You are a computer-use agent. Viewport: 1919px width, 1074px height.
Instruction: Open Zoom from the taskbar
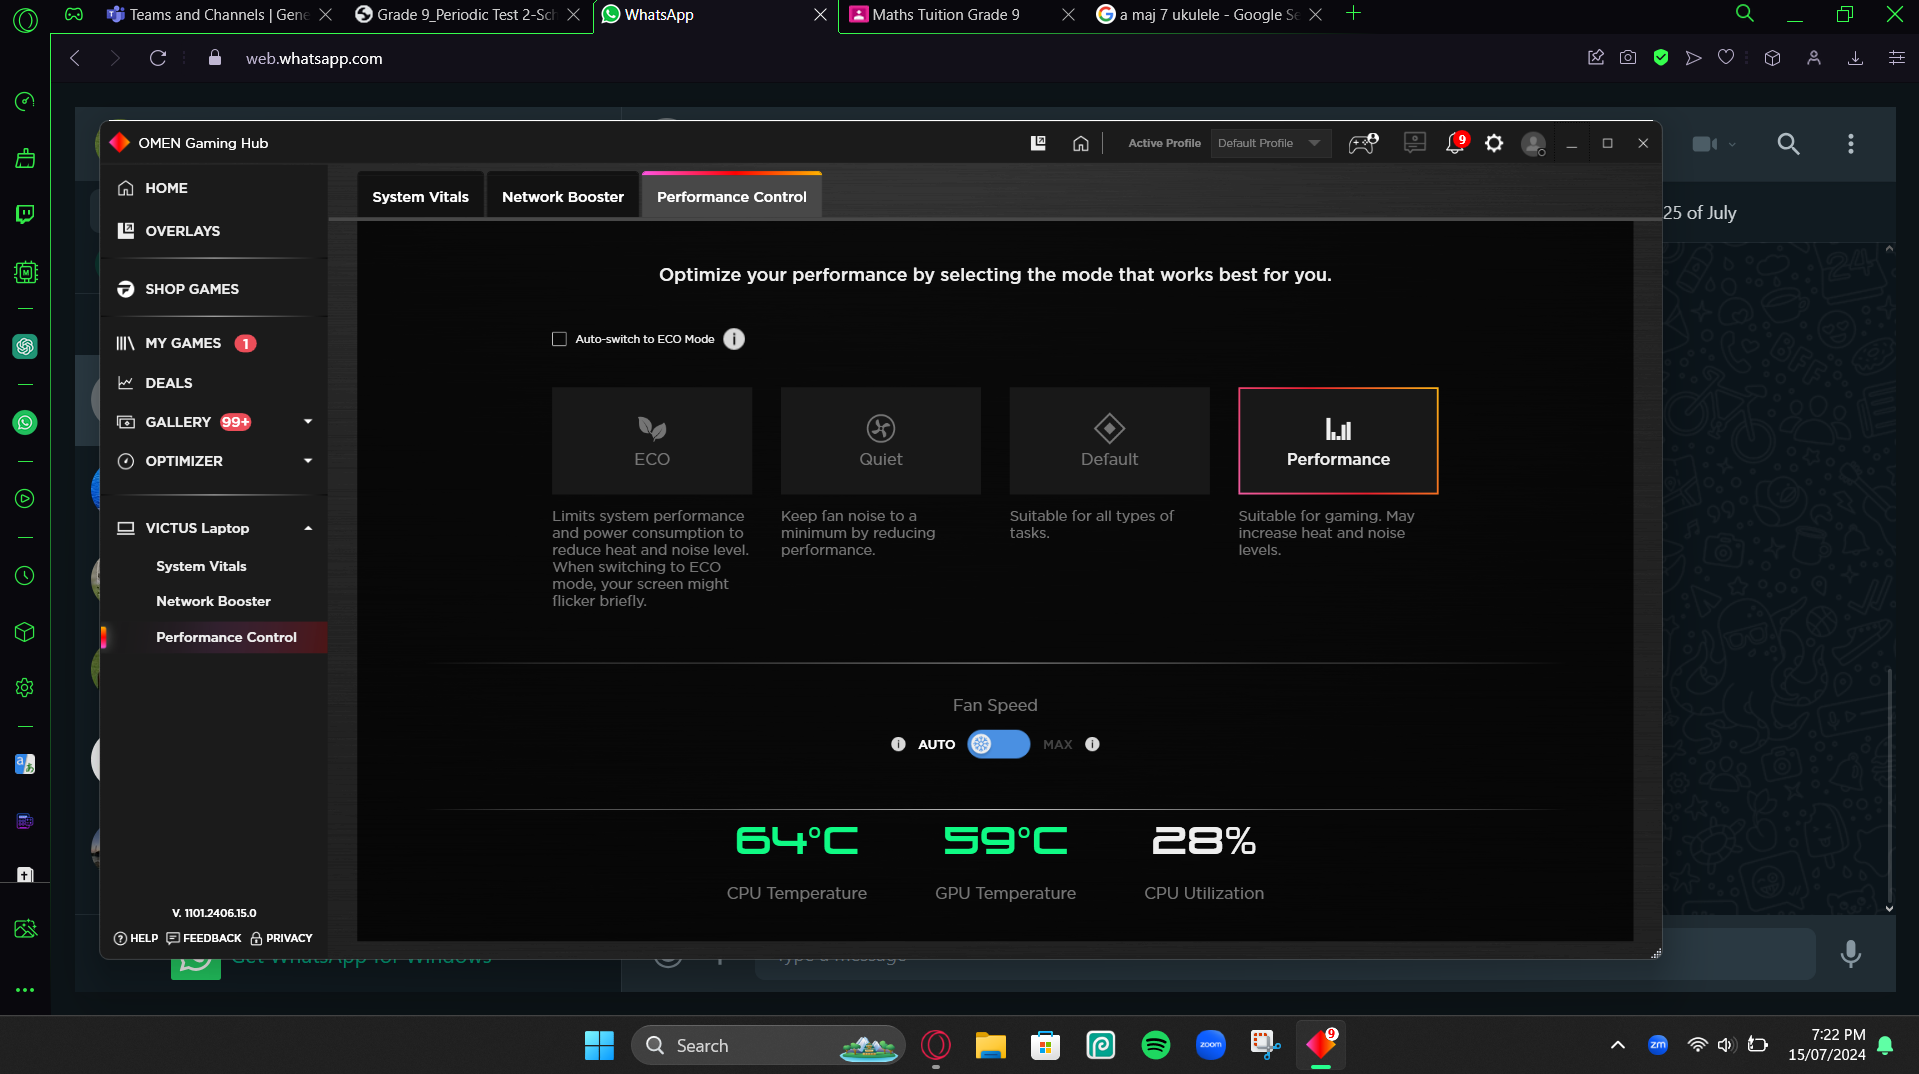[1210, 1045]
